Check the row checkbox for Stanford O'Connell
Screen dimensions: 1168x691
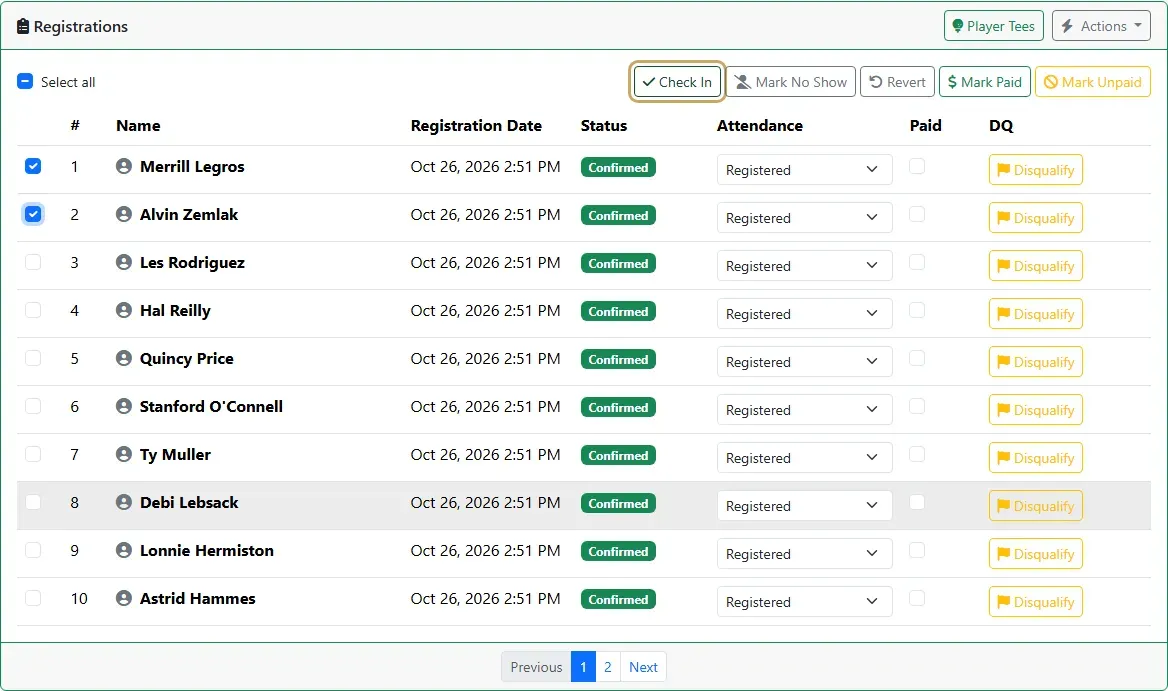click(33, 406)
